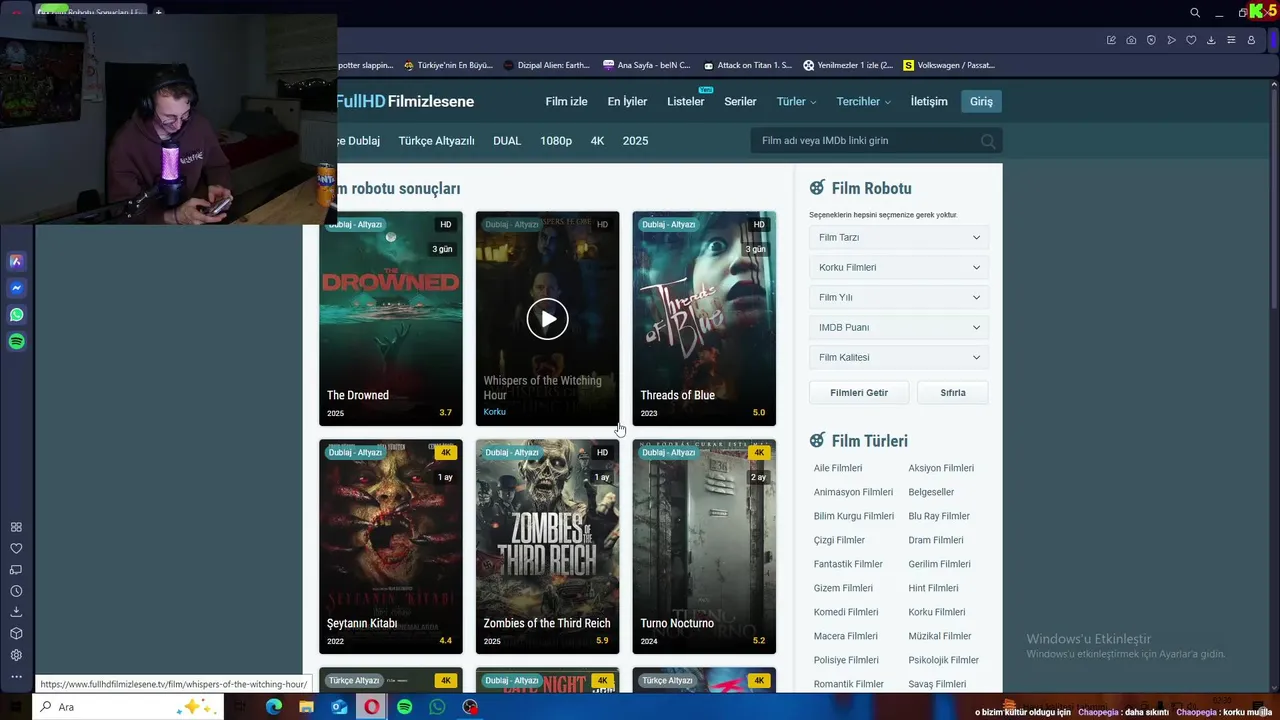1280x720 pixels.
Task: Open File Explorer from taskbar
Action: (x=306, y=707)
